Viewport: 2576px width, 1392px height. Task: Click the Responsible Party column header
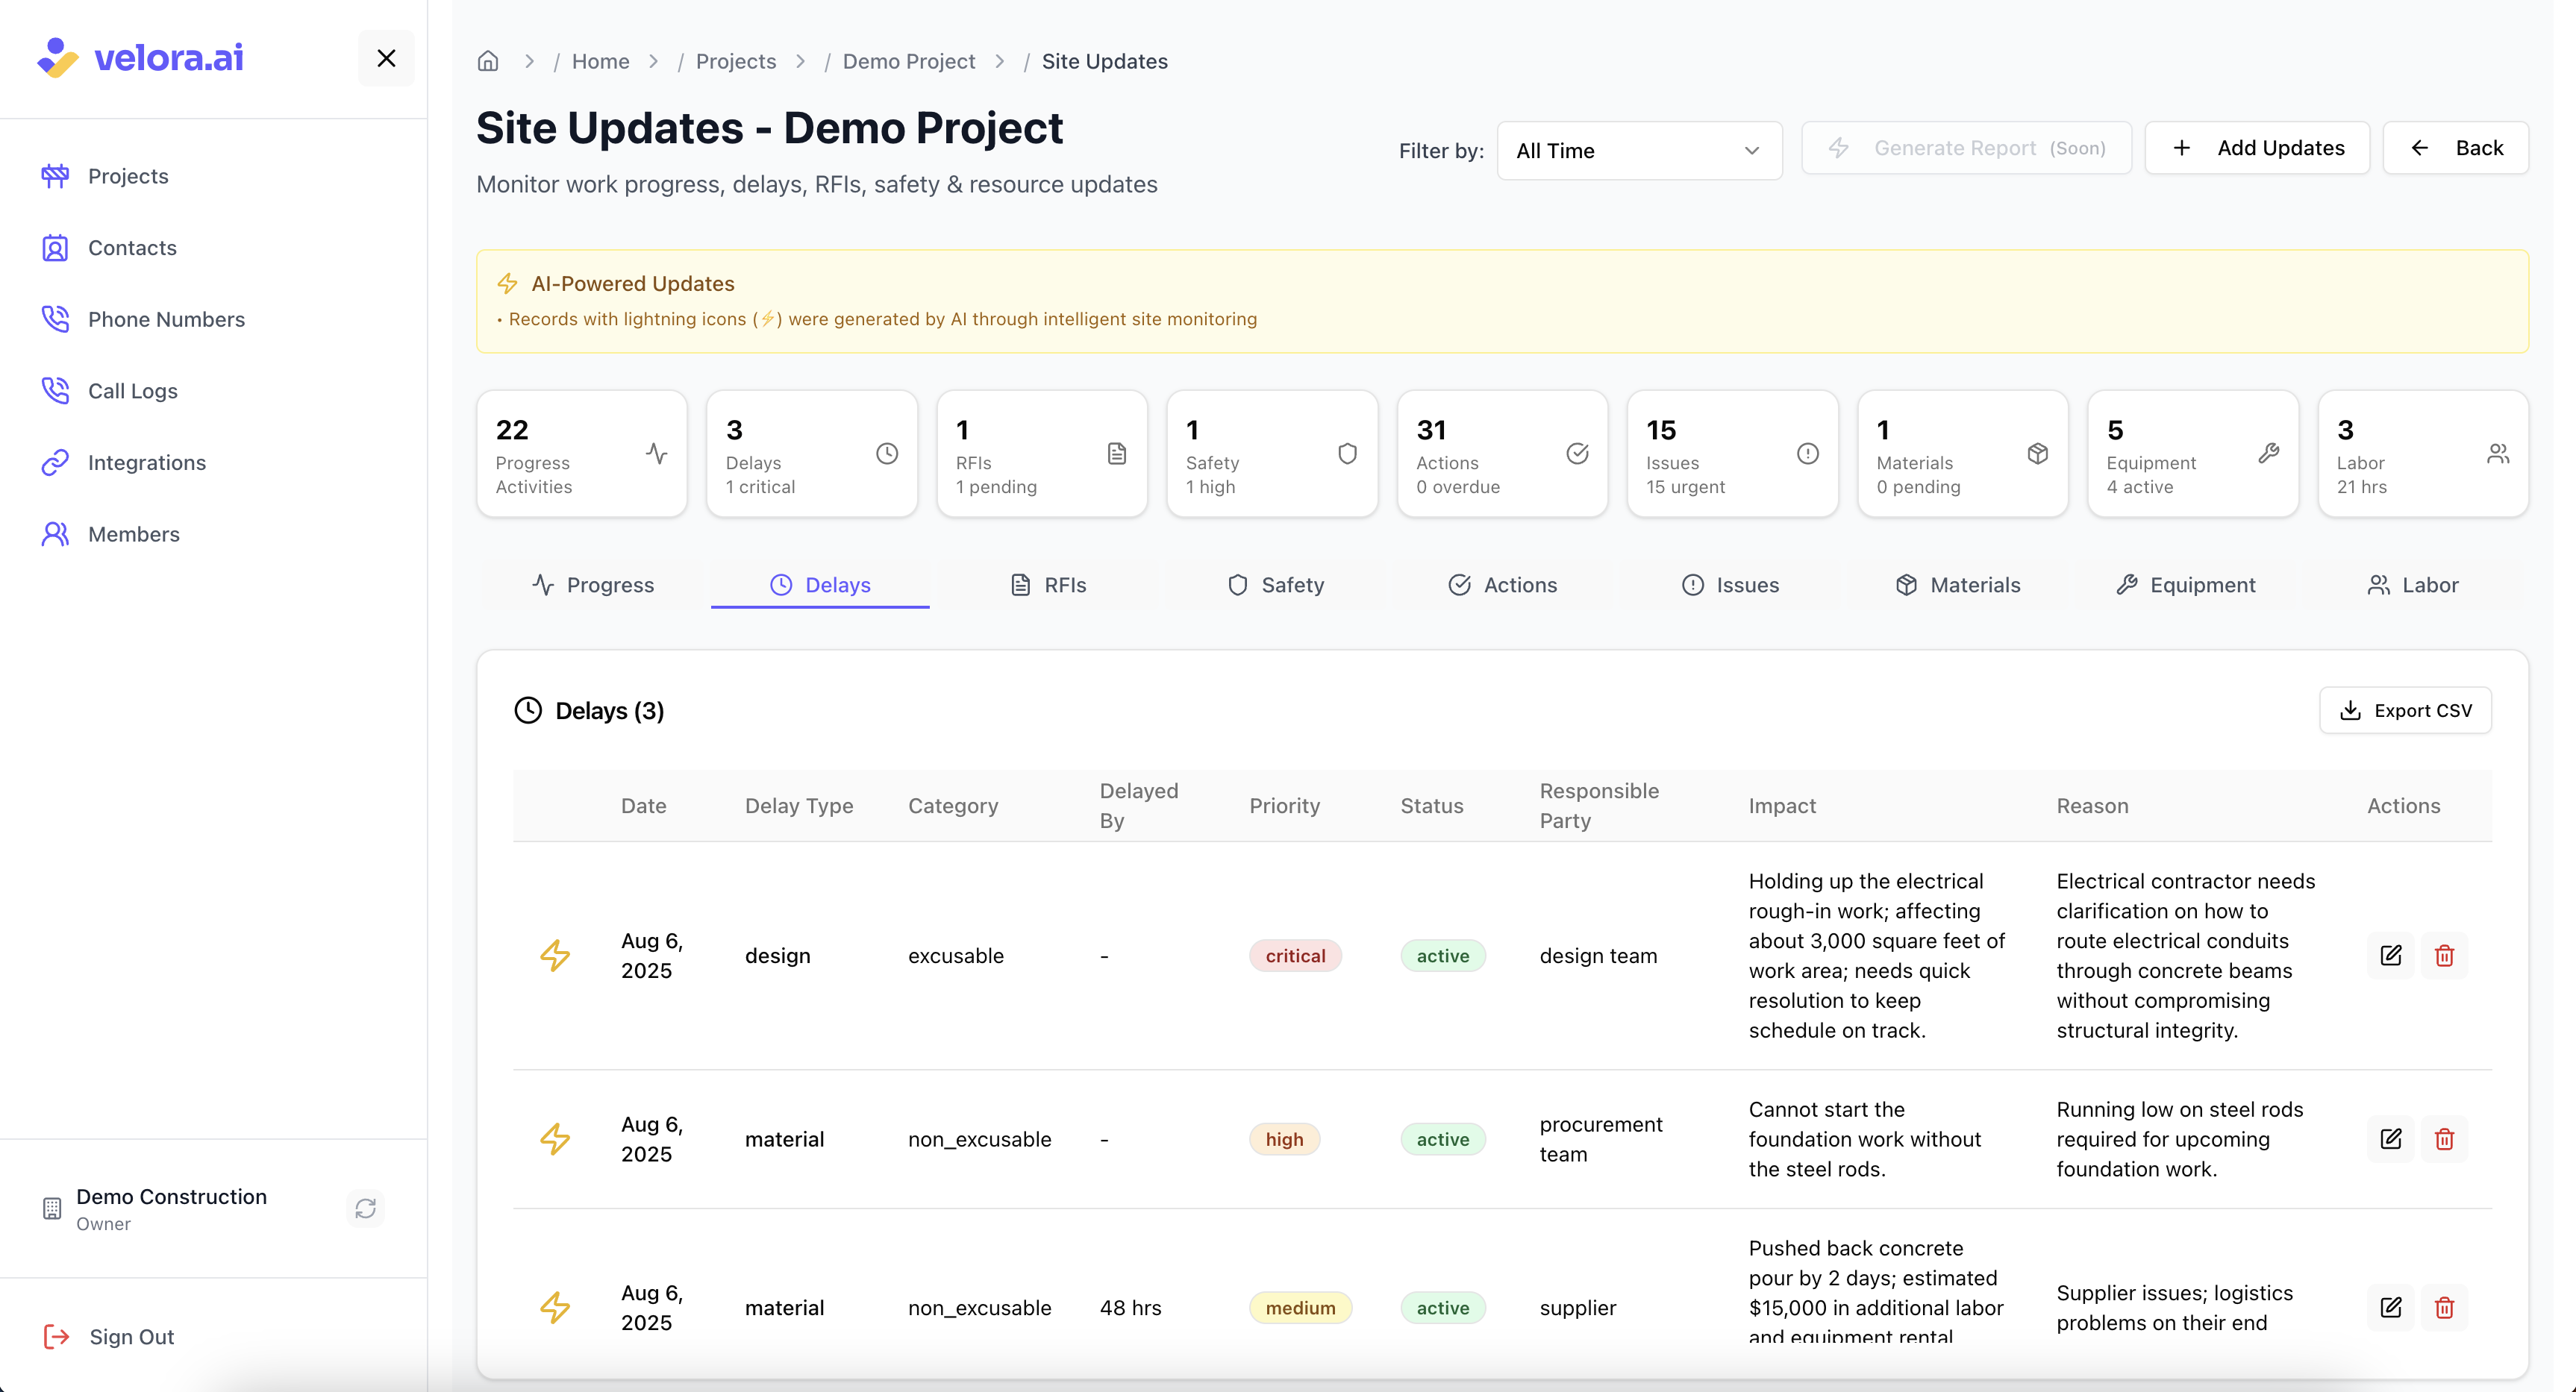point(1599,806)
